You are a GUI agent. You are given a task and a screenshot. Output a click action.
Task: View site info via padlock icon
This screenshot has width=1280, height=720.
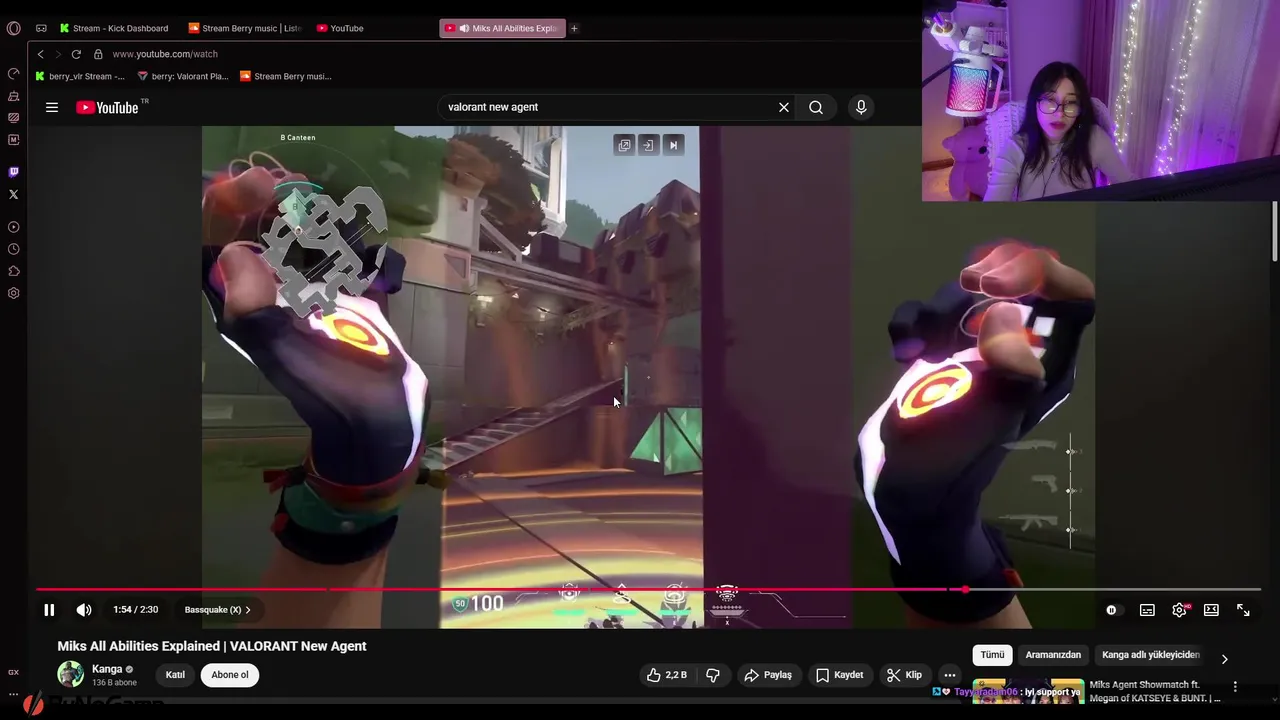(x=98, y=54)
